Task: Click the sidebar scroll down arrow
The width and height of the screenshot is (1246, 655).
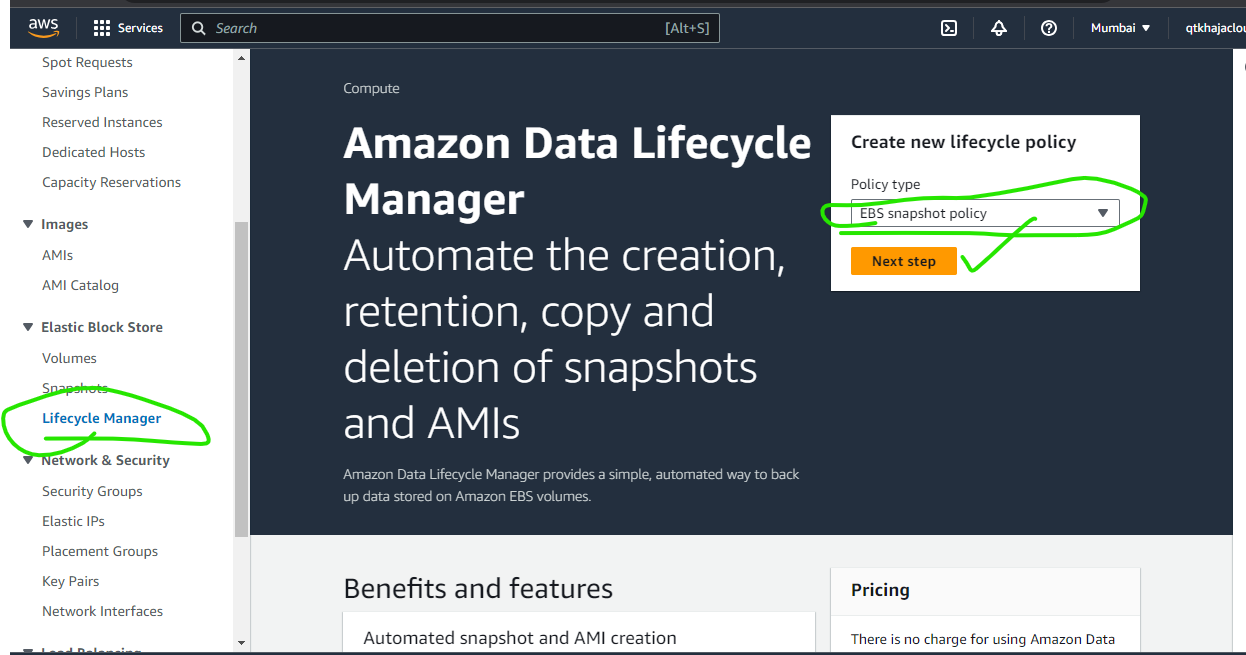Action: [241, 643]
